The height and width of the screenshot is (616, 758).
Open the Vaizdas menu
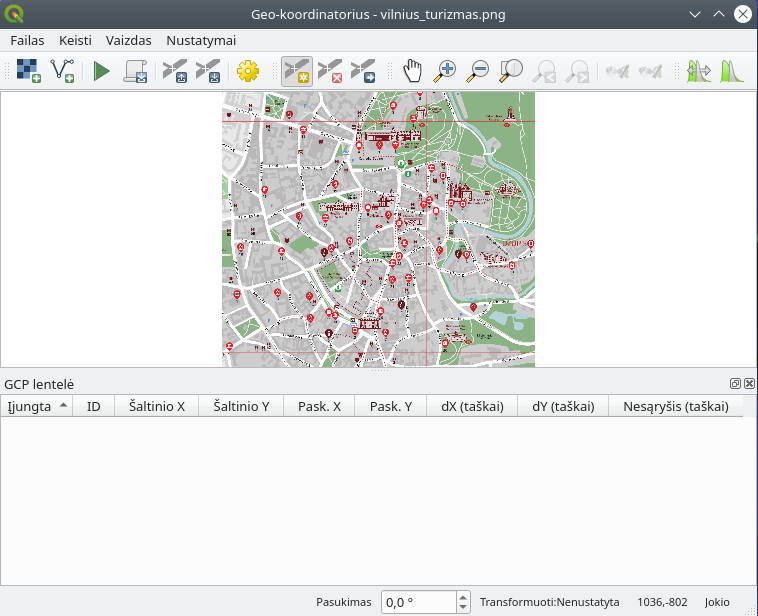click(x=129, y=41)
